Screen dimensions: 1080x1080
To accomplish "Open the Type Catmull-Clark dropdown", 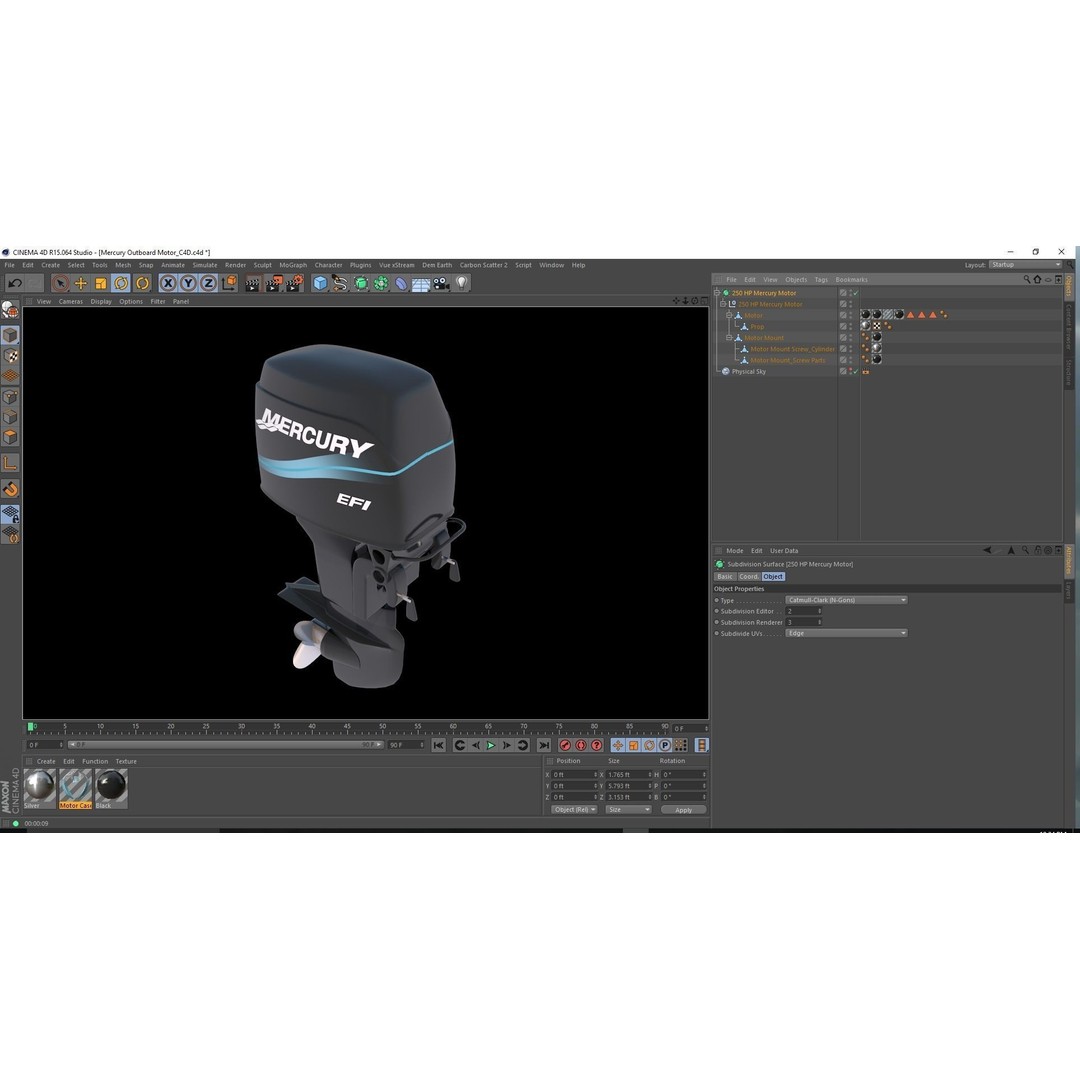I will click(847, 600).
